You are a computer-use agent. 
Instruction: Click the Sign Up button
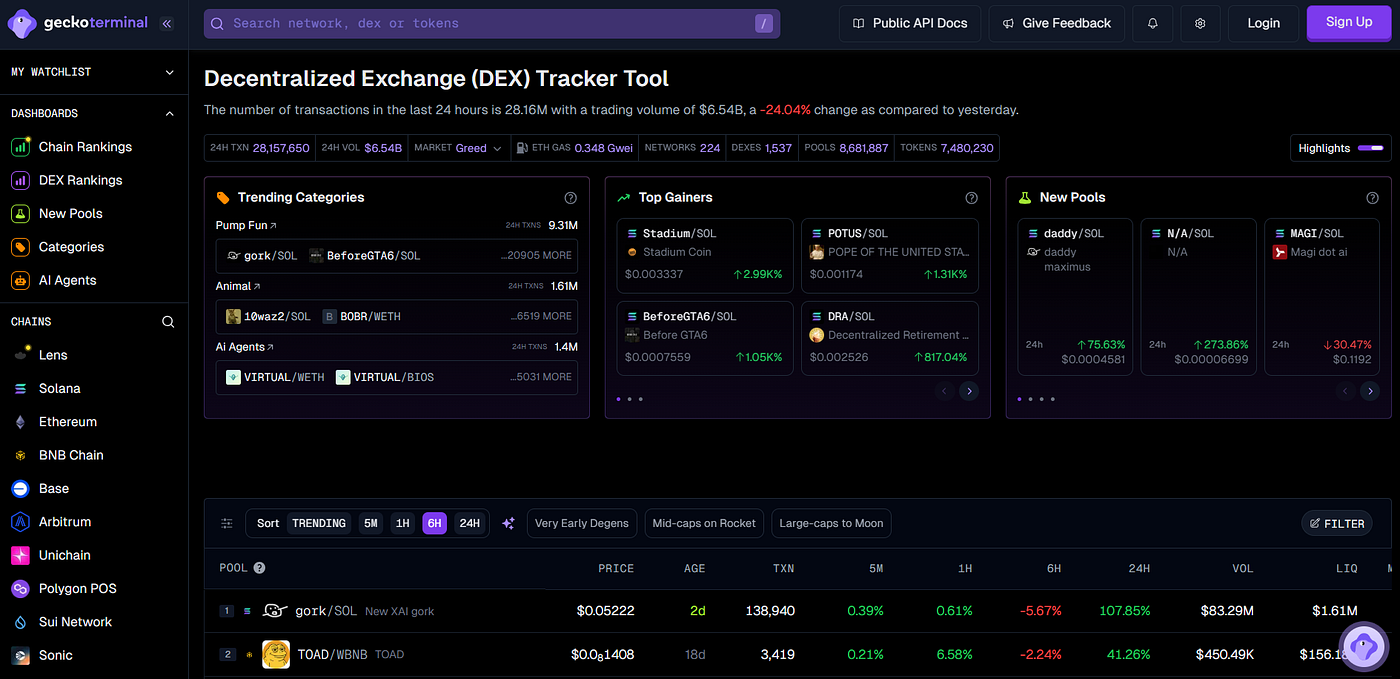coord(1349,22)
